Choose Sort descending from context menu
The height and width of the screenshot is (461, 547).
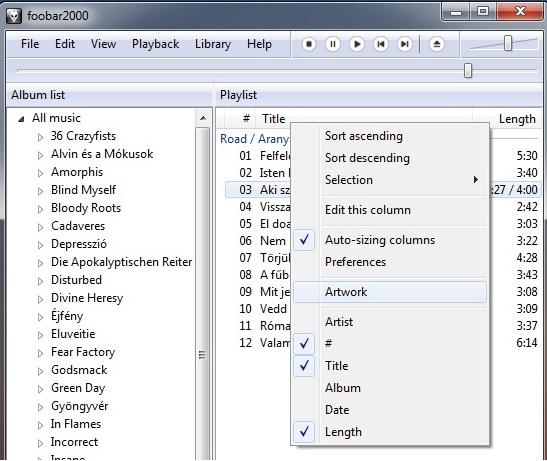(x=390, y=158)
